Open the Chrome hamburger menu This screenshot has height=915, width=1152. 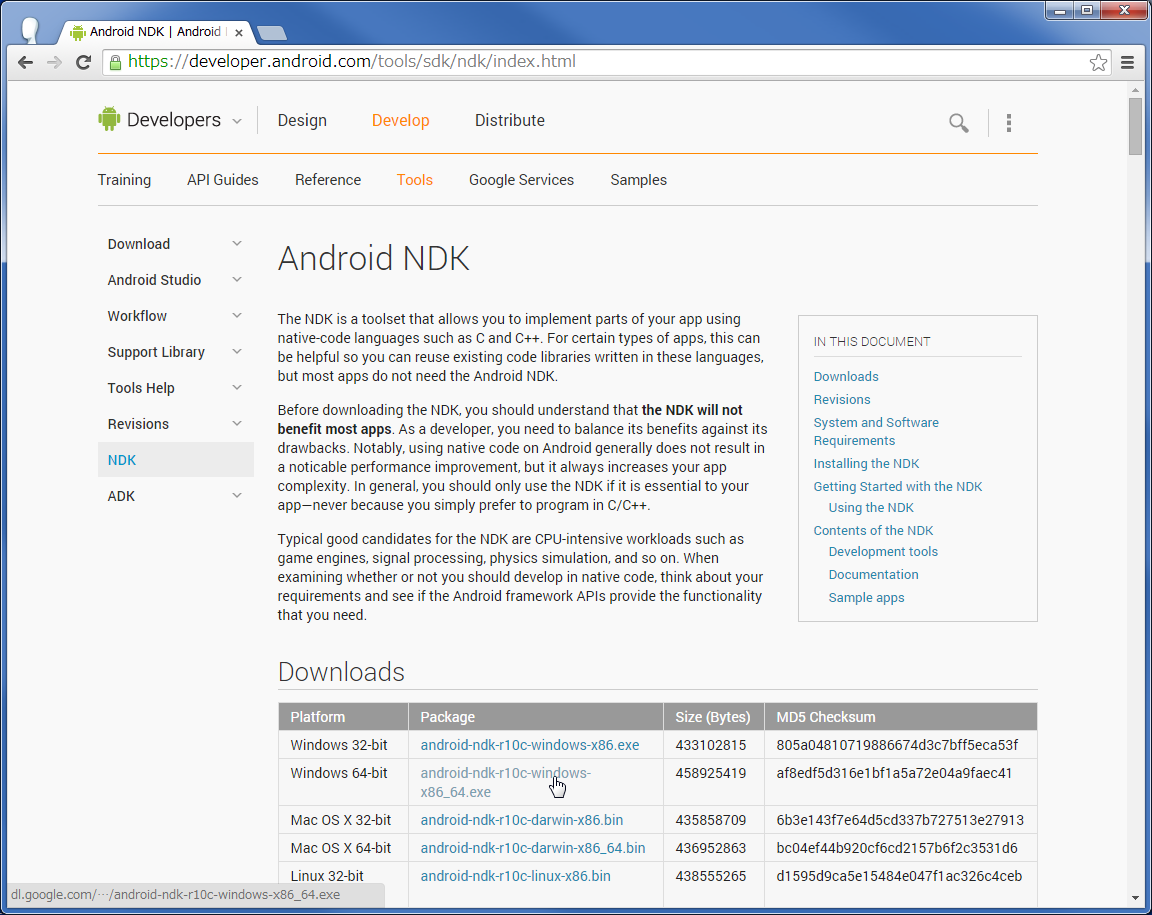[x=1128, y=62]
